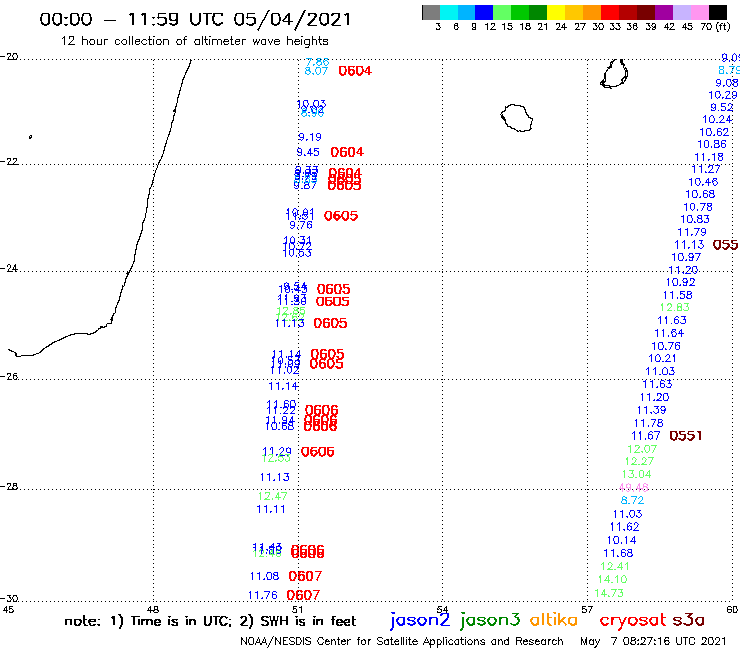Screen dimensions: 740x650
Task: Click the wave height value '9.76'
Action: point(301,225)
